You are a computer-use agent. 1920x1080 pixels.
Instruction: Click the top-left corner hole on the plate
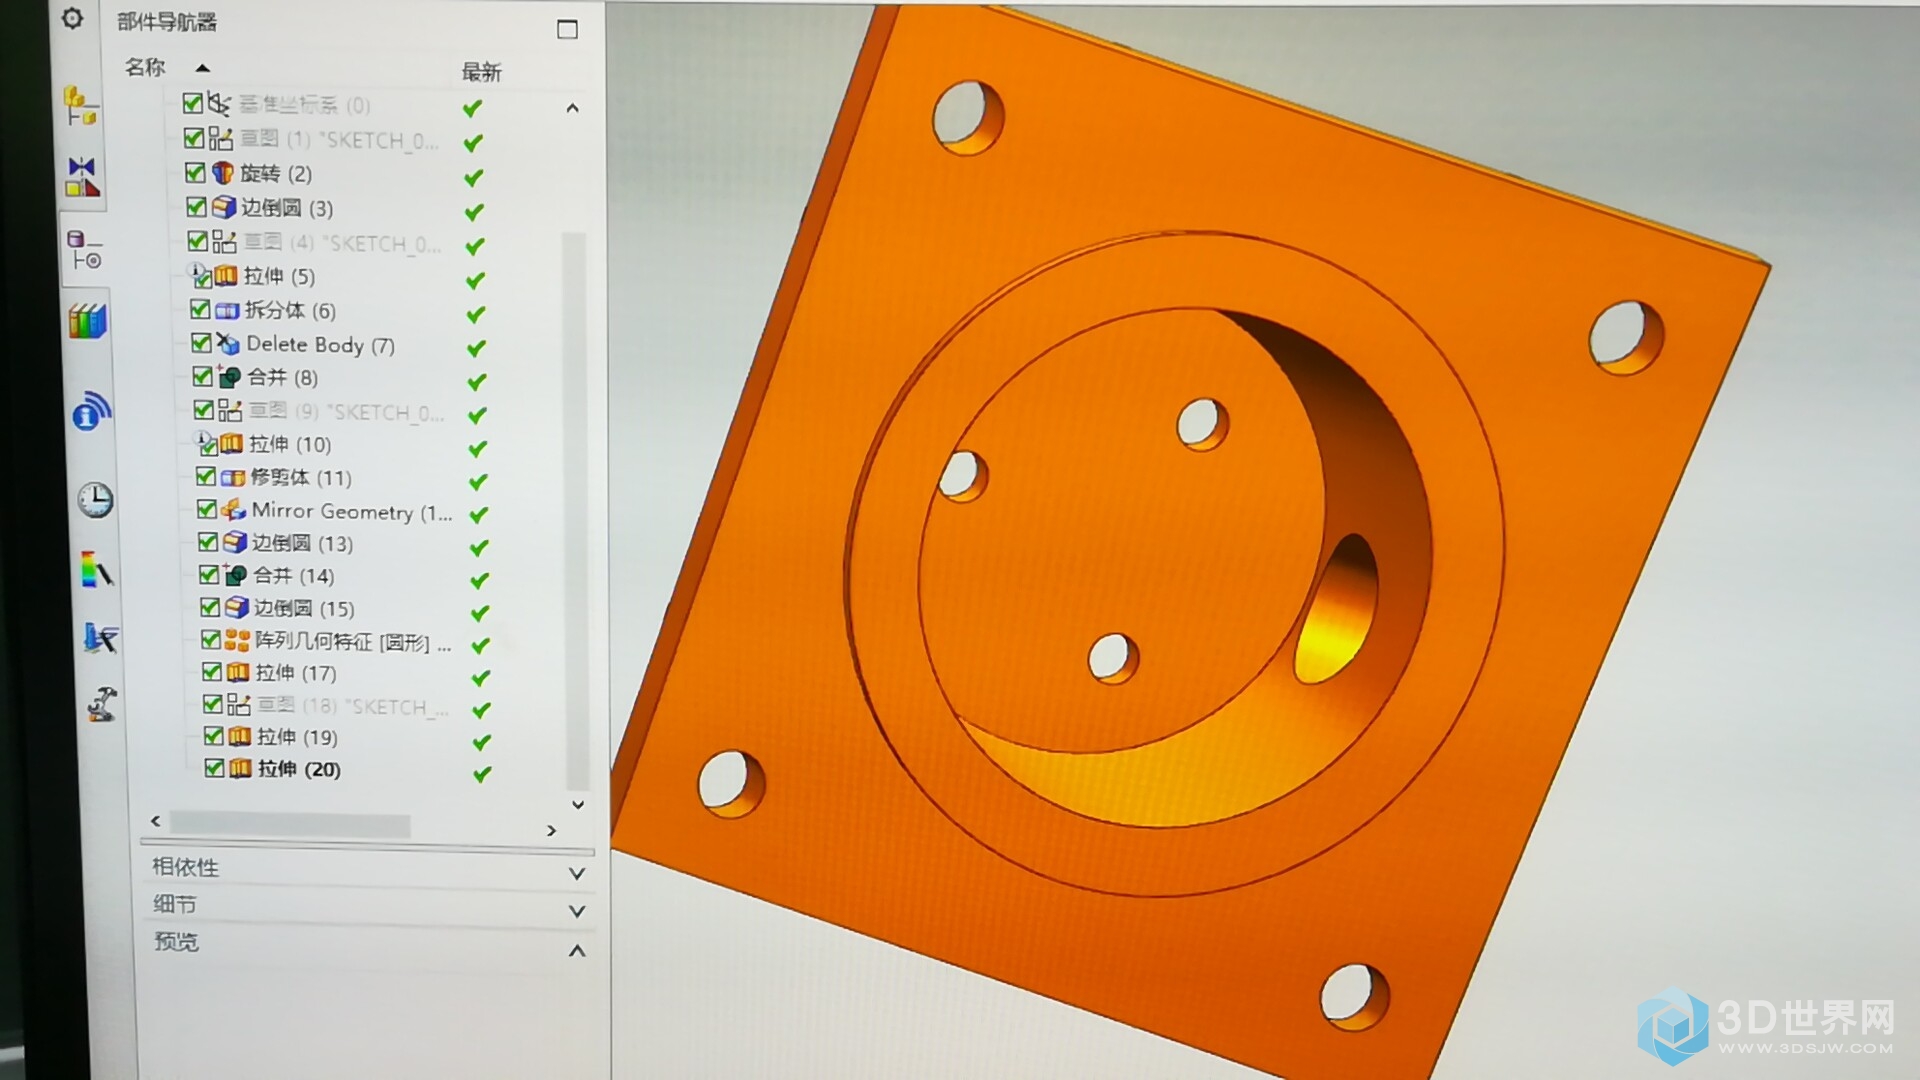[x=968, y=118]
